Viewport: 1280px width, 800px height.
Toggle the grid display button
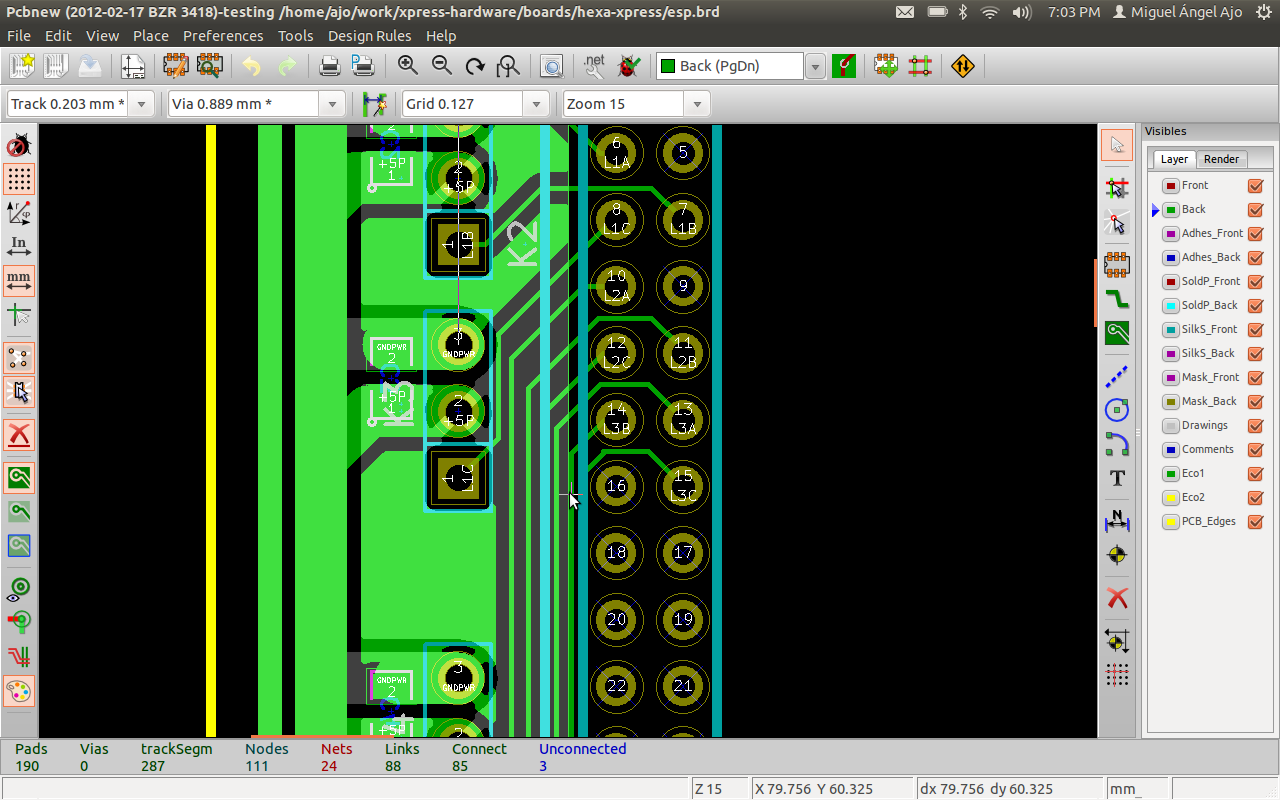[19, 179]
